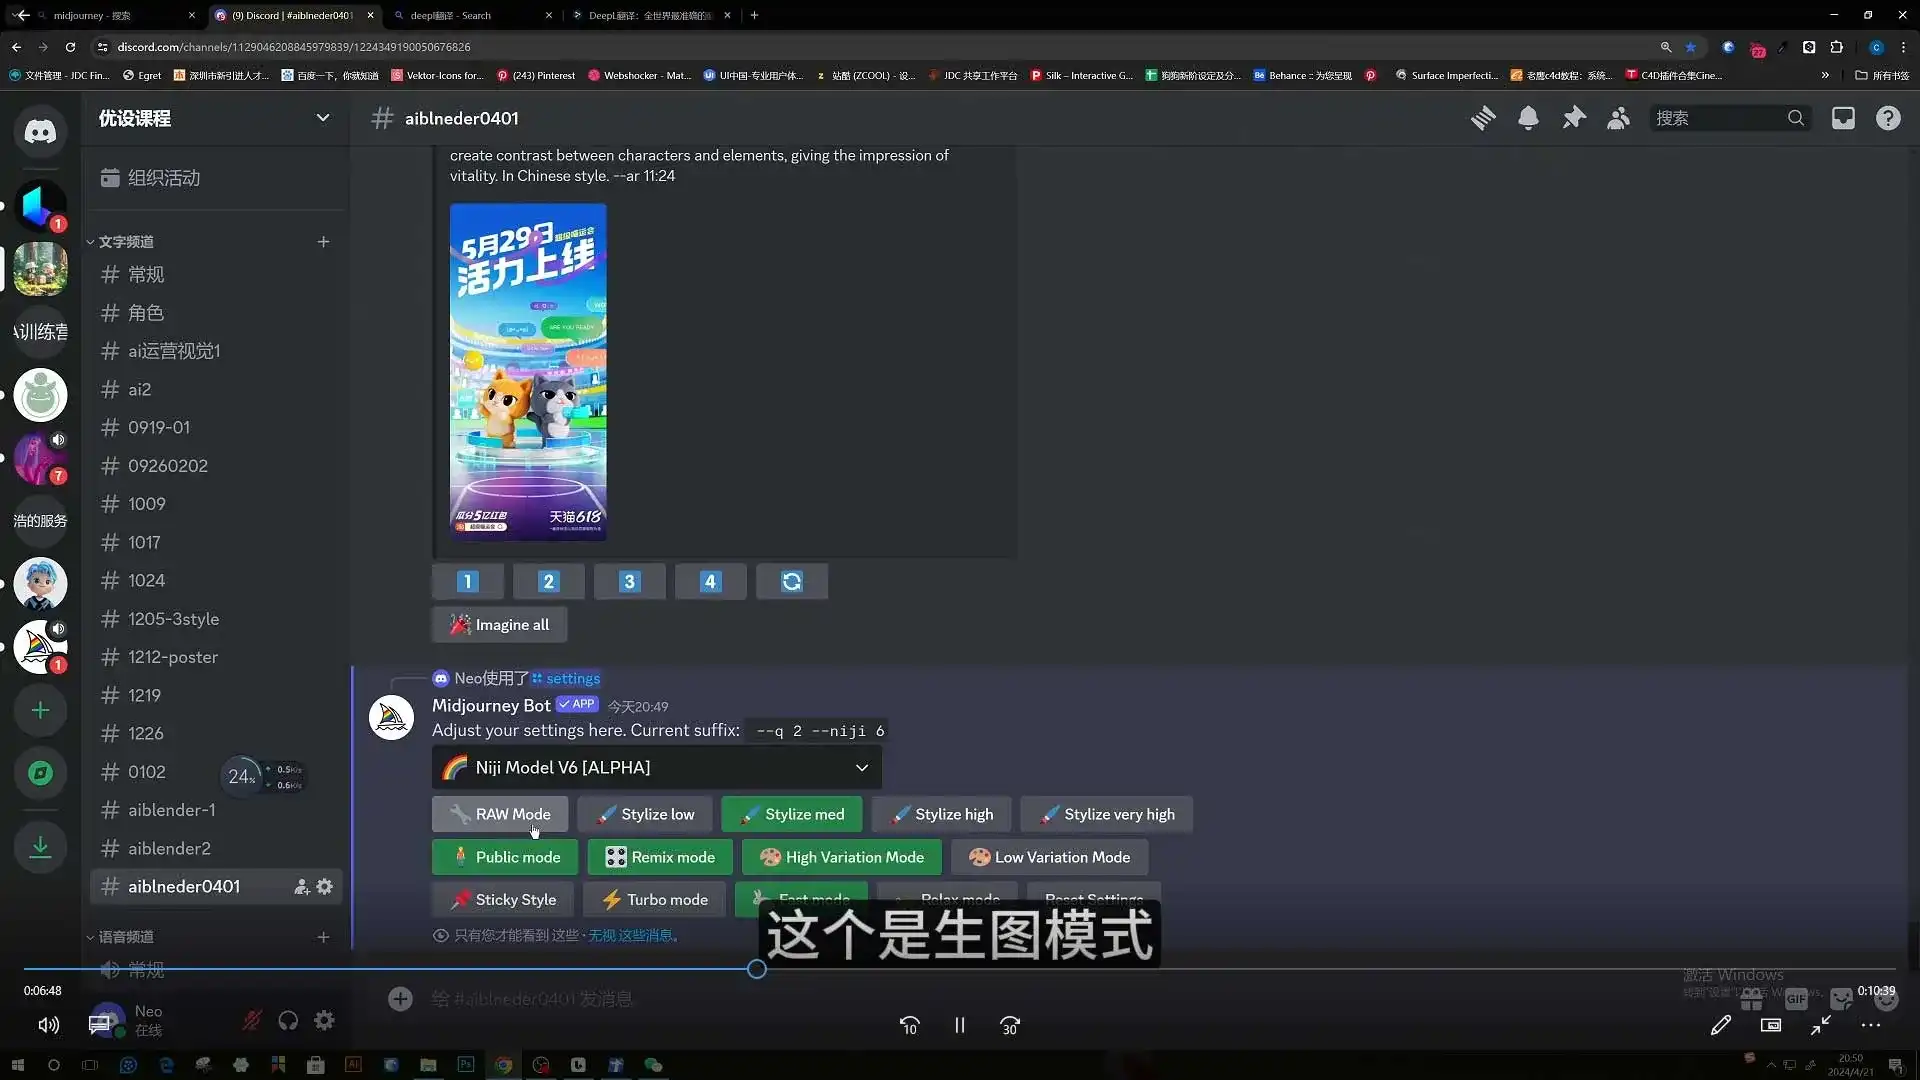Open the 优设课程 server menu chevron
This screenshot has width=1920, height=1080.
(x=323, y=118)
